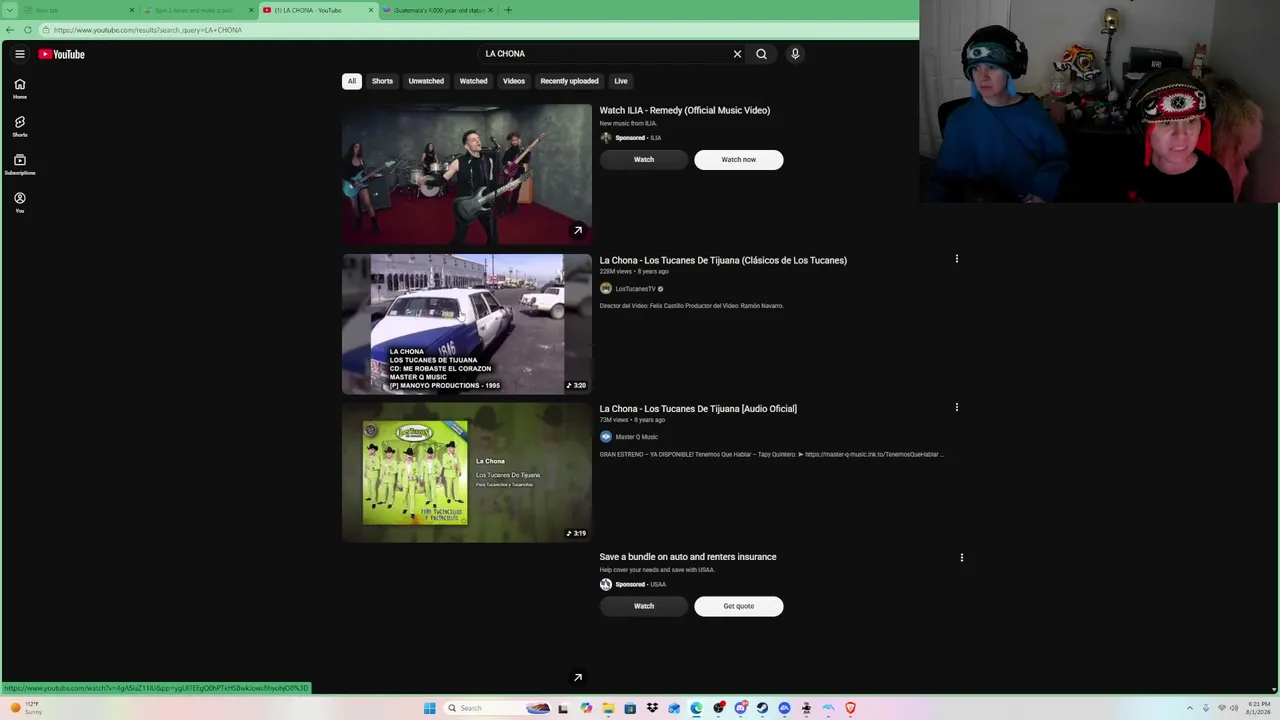
Task: Open the weather widget on taskbar
Action: [x=26, y=708]
